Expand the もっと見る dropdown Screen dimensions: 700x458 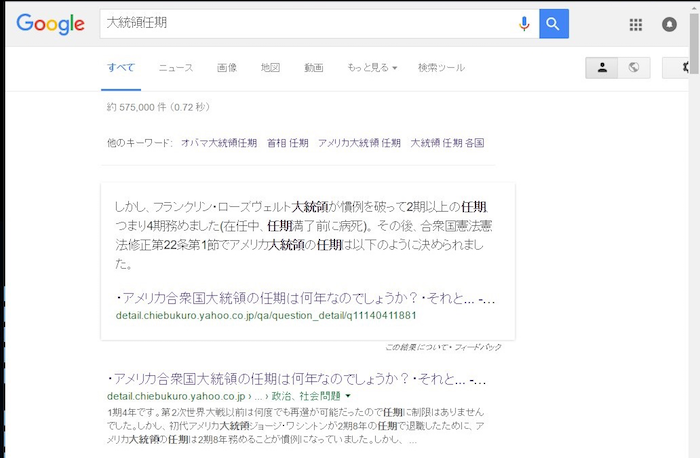pos(372,68)
